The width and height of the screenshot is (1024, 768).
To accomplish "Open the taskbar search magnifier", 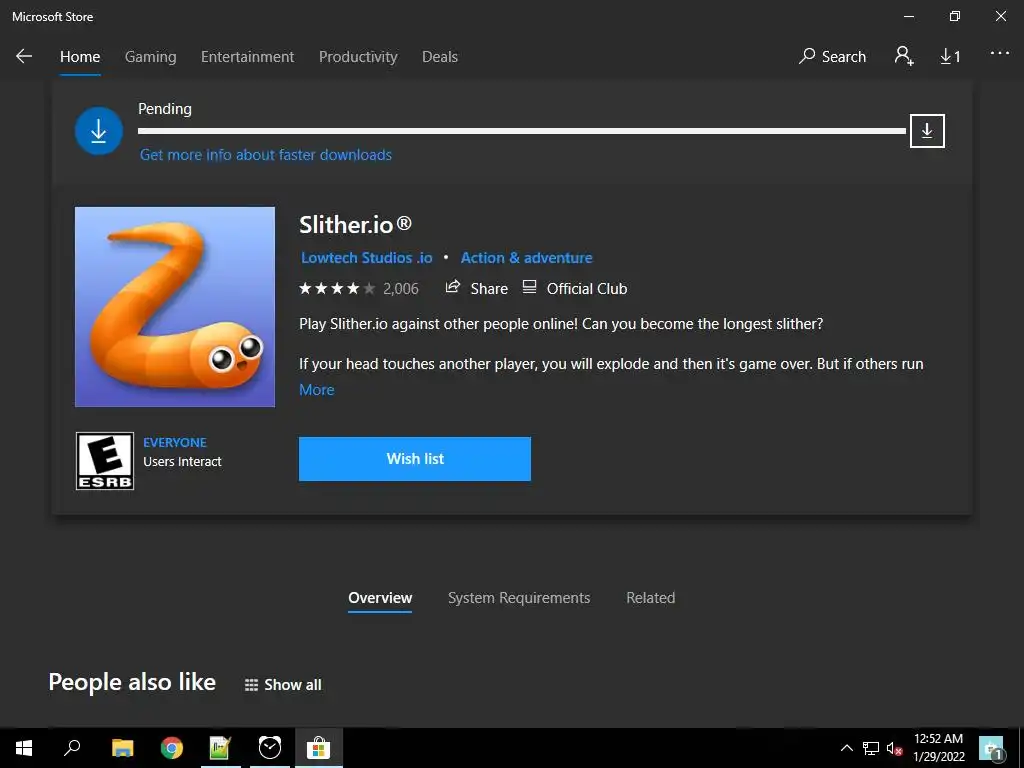I will 72,747.
